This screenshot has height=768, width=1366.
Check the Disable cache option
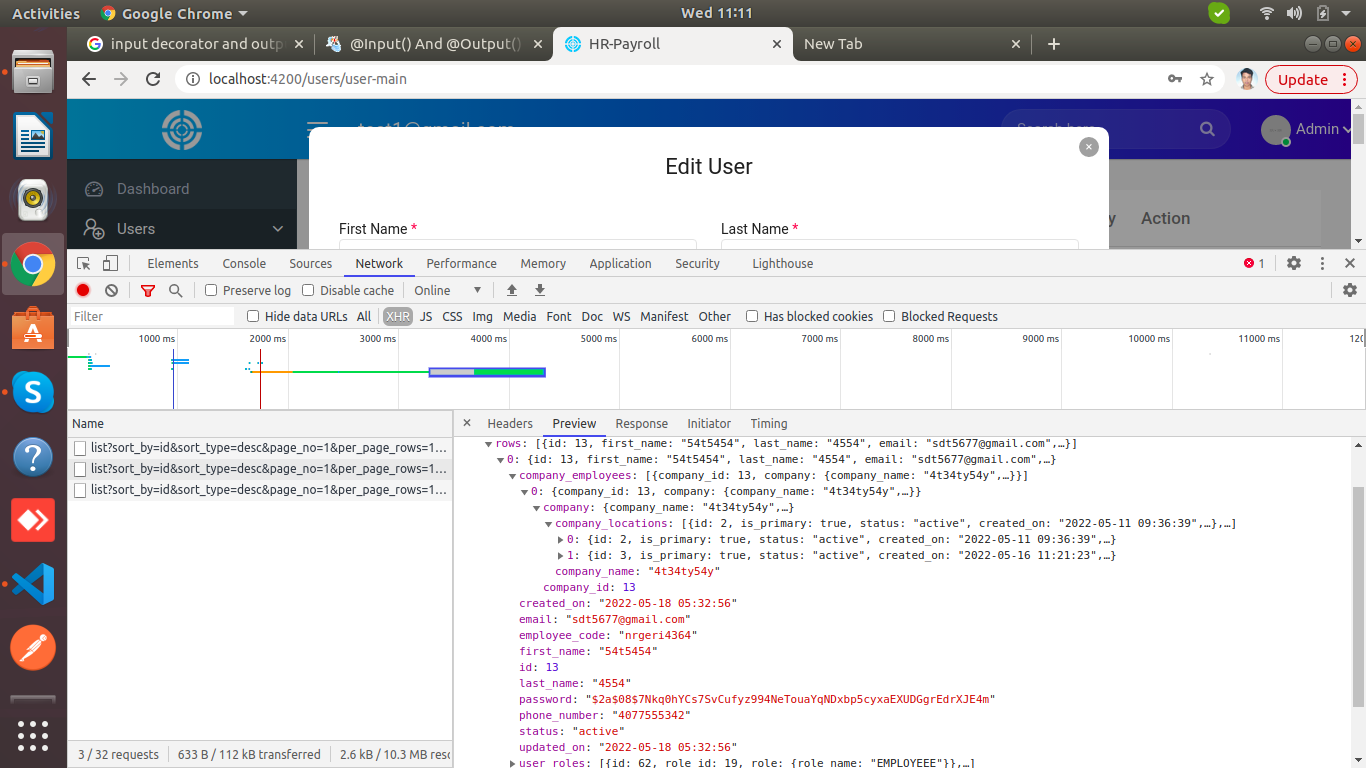coord(308,290)
